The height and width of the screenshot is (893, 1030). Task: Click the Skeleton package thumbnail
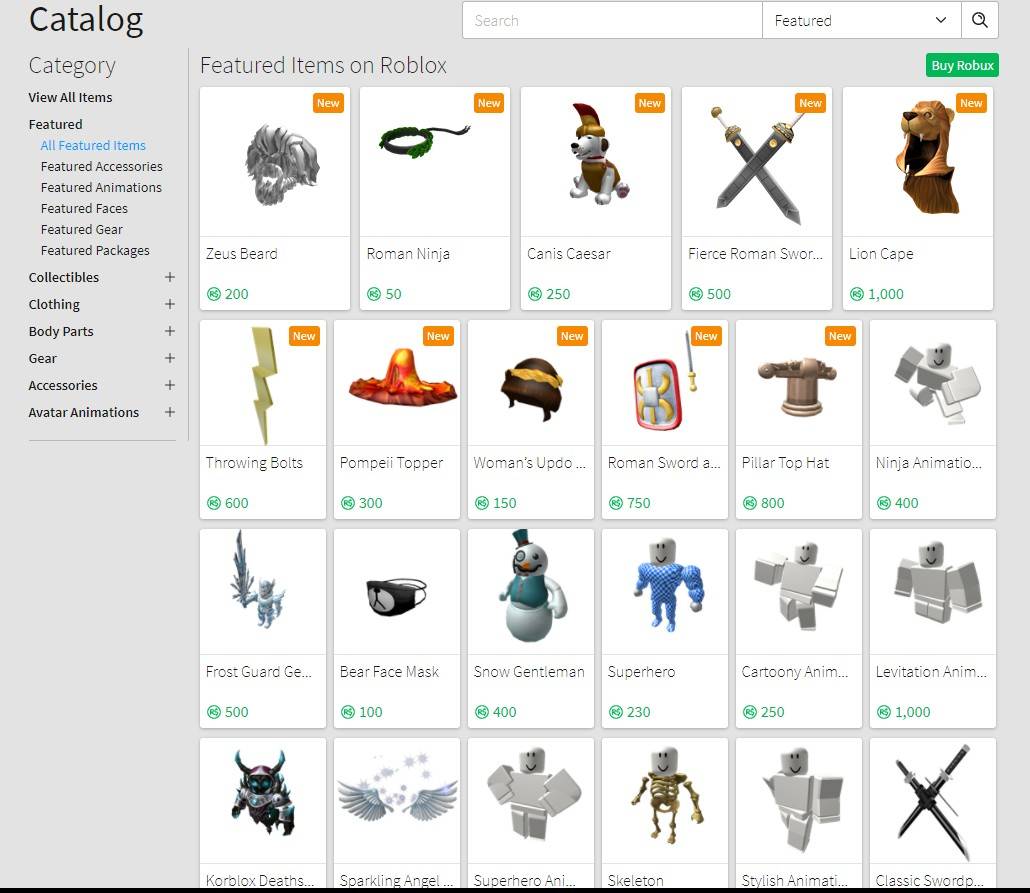point(665,801)
